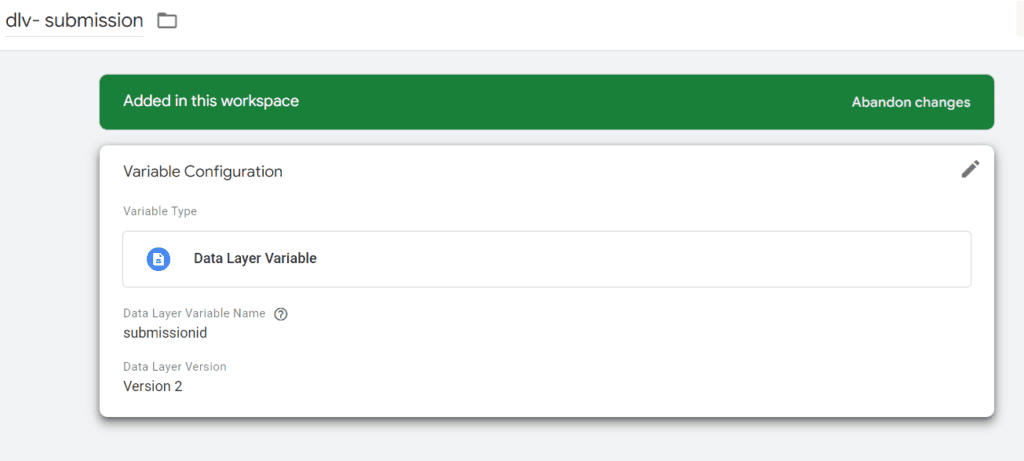The height and width of the screenshot is (461, 1024).
Task: Click empty white header bar area
Action: pyautogui.click(x=600, y=22)
